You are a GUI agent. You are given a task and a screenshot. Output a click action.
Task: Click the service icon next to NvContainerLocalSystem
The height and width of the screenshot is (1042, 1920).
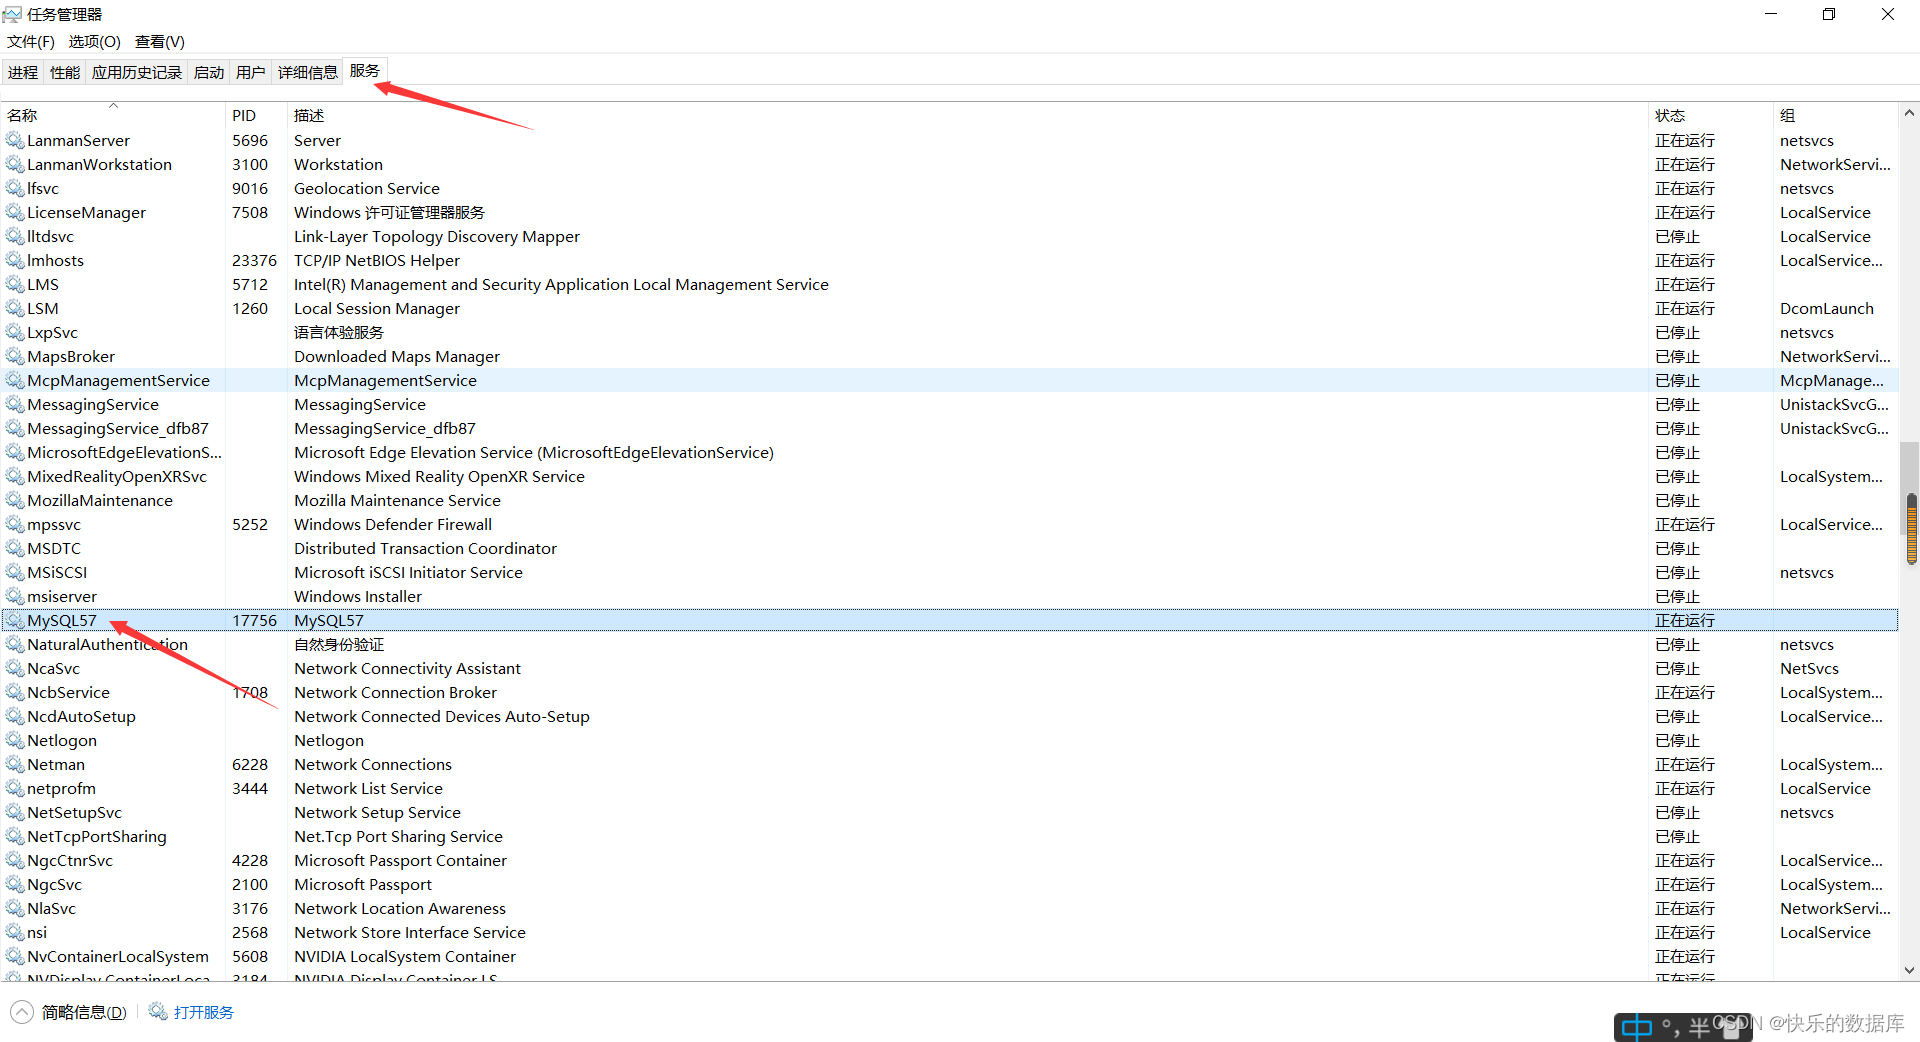coord(15,956)
